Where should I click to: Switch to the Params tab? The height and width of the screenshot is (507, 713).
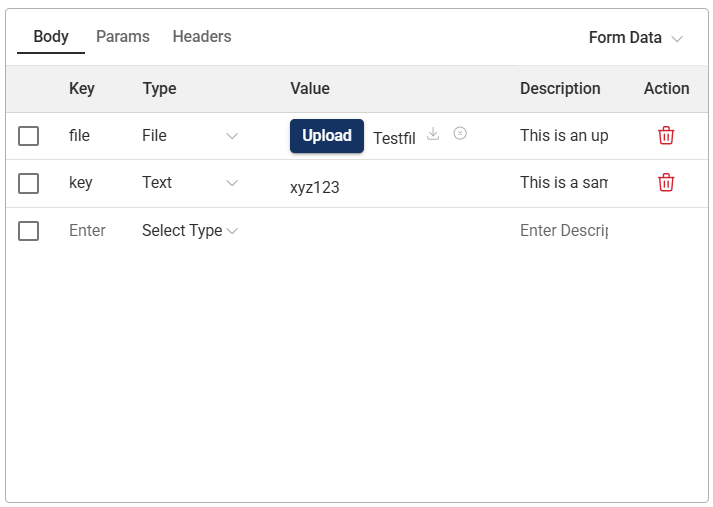(x=123, y=37)
